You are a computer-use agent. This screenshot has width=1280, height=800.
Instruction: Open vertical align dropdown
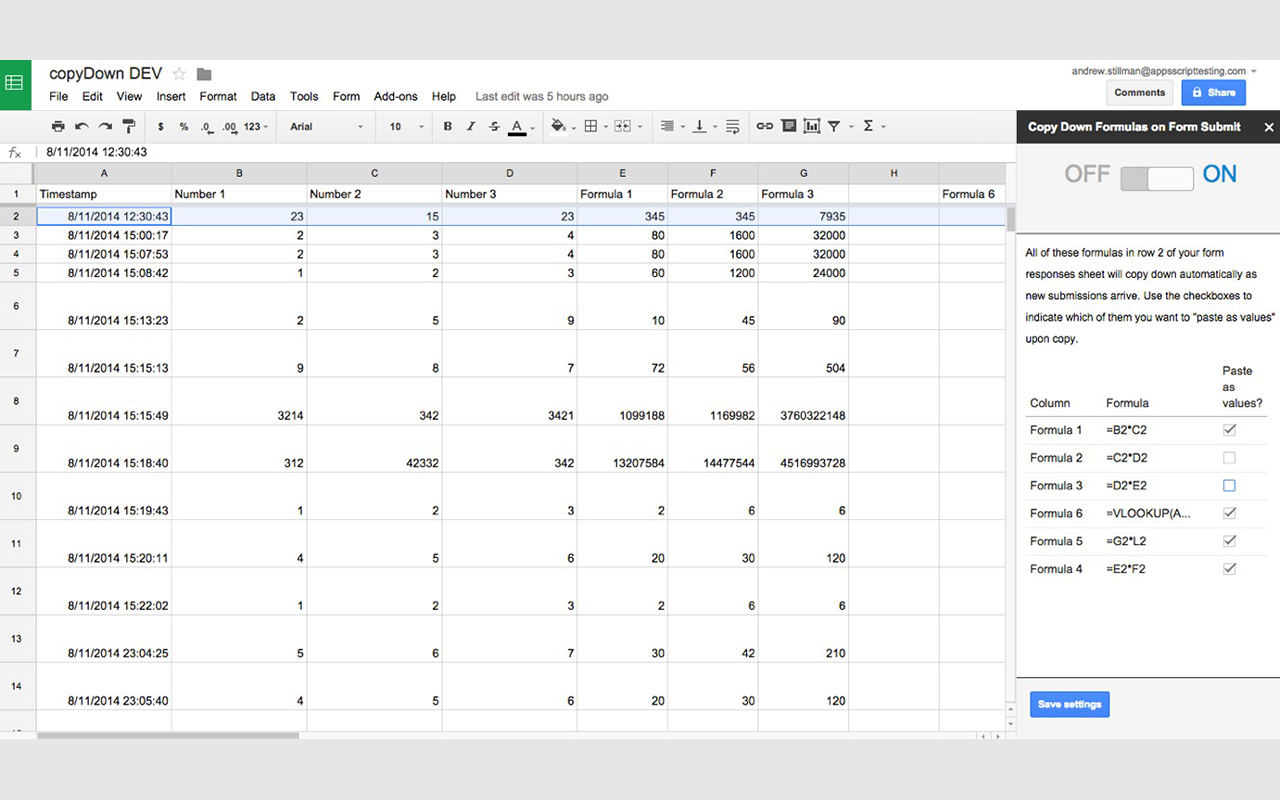[704, 127]
